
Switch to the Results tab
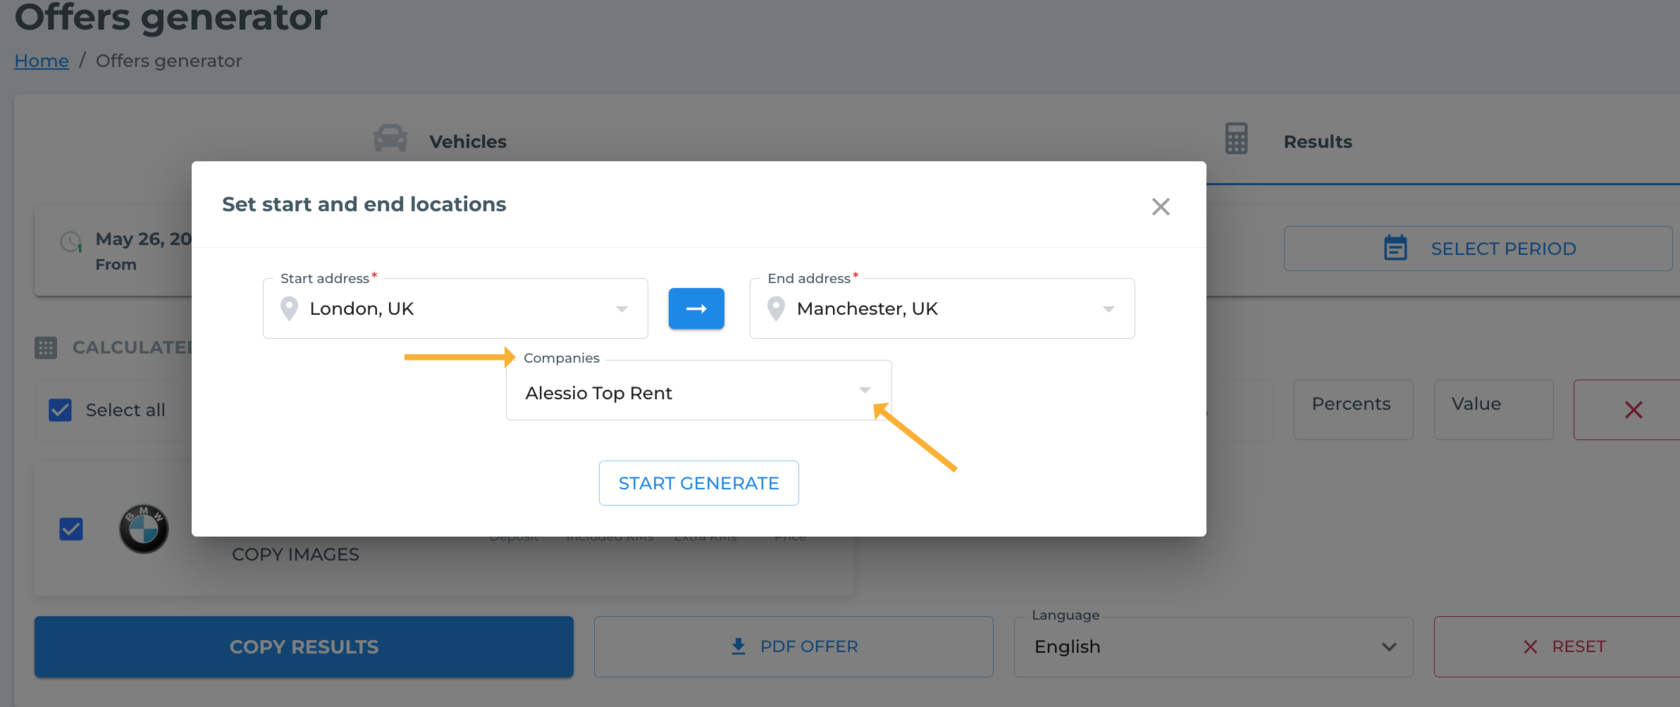coord(1288,140)
